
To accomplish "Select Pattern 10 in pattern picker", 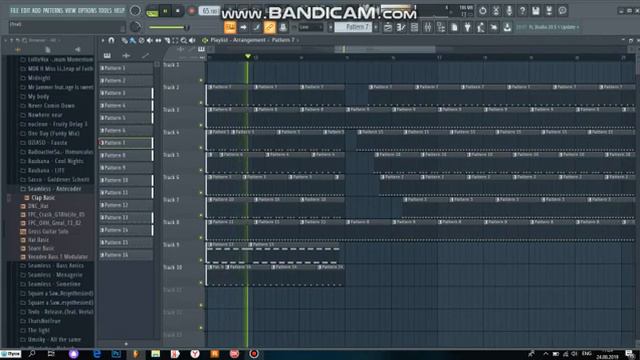I will pos(126,180).
